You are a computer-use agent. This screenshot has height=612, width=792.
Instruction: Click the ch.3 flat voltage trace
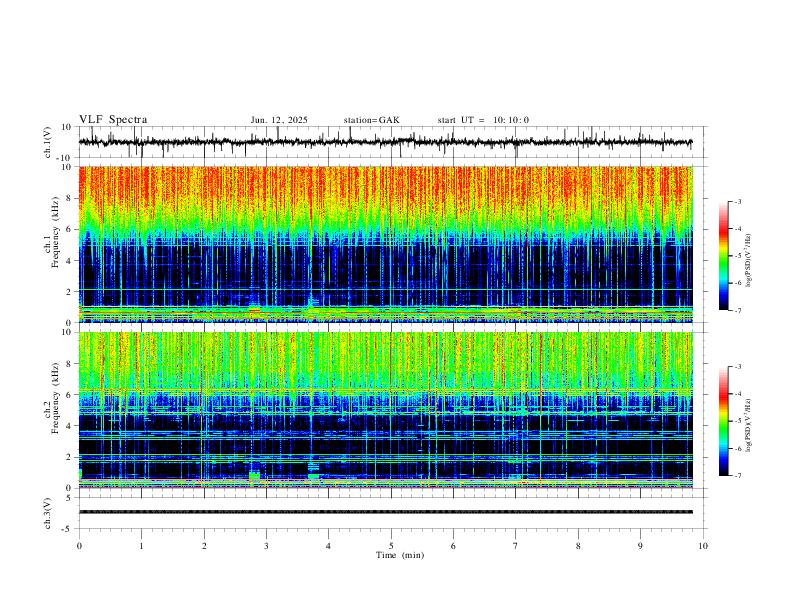(386, 512)
